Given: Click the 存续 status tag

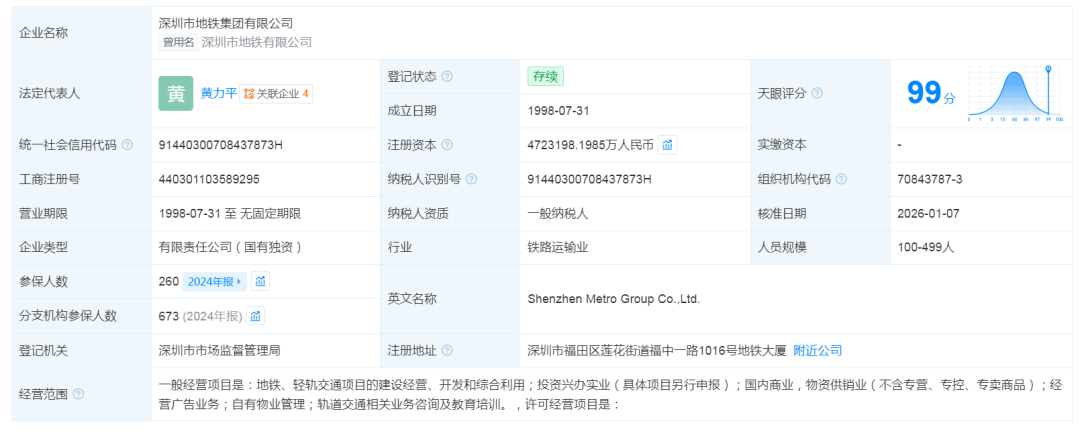Looking at the screenshot, I should click(x=546, y=76).
